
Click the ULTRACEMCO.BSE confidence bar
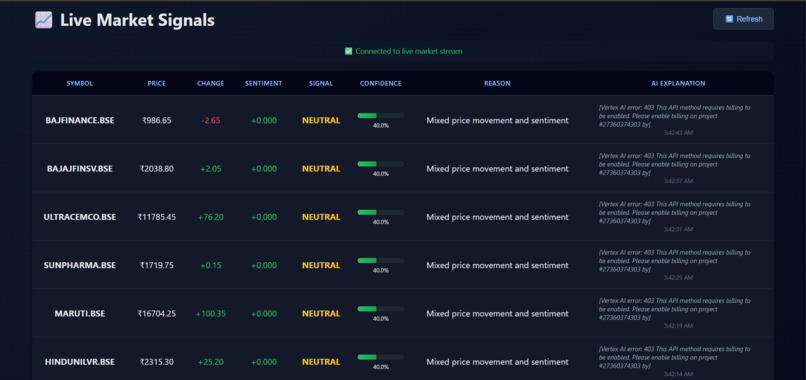click(x=381, y=212)
